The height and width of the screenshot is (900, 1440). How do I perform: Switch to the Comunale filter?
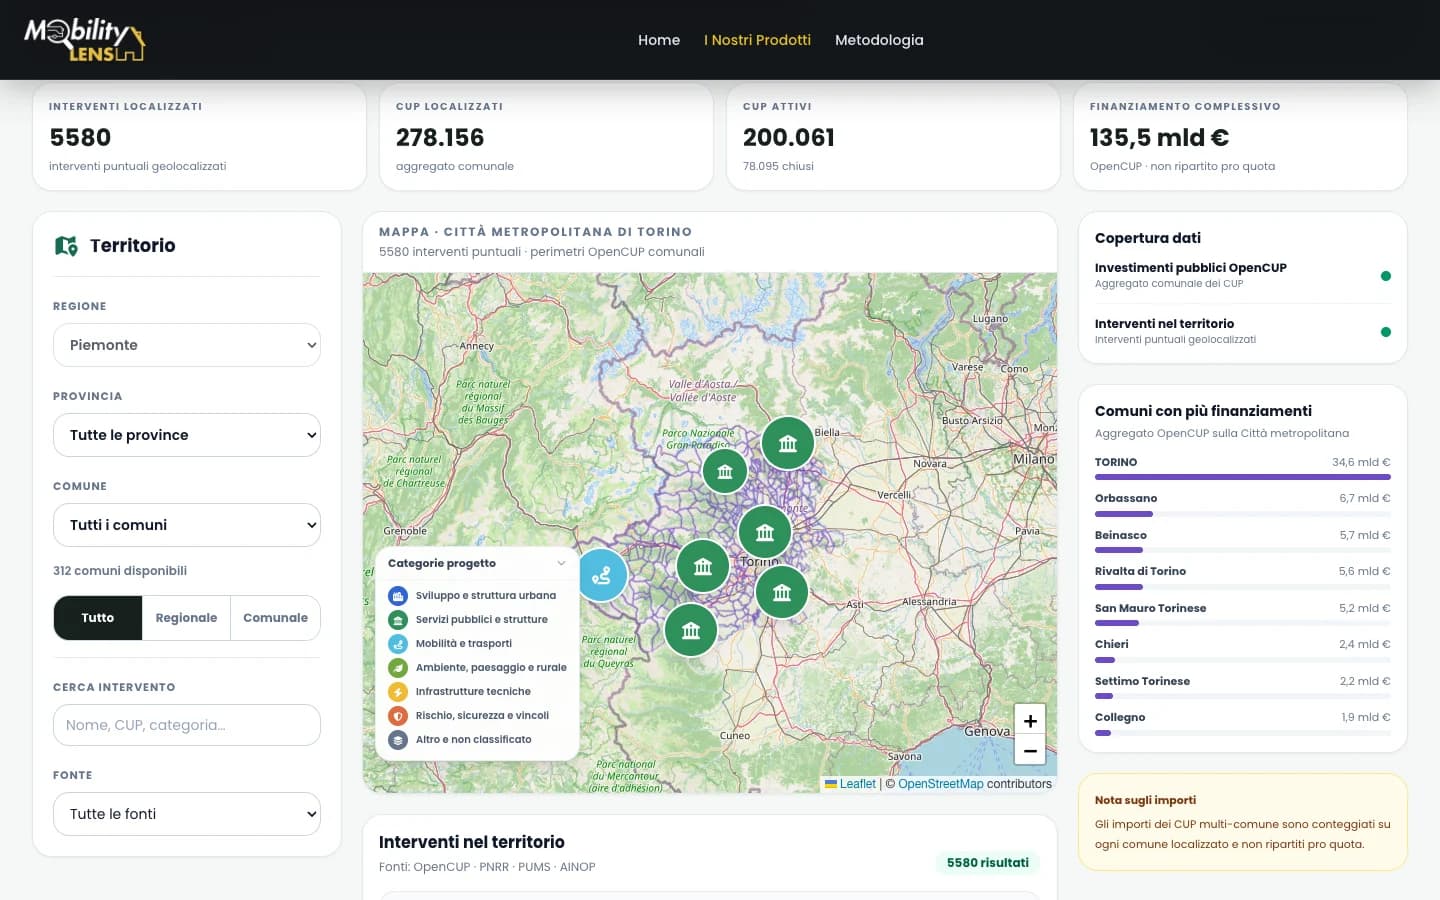tap(275, 618)
